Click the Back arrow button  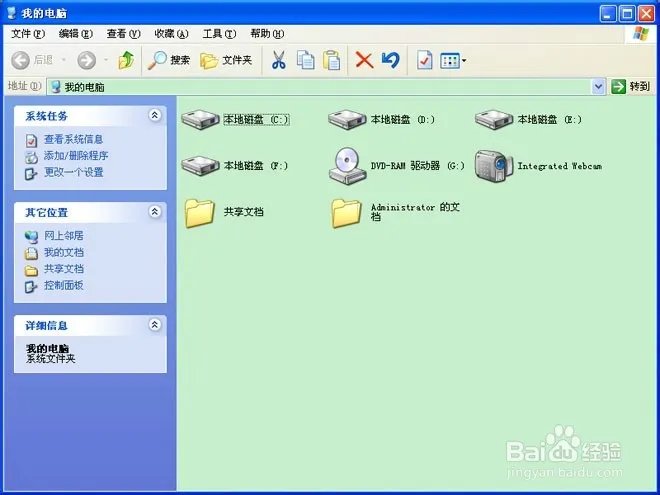20,61
